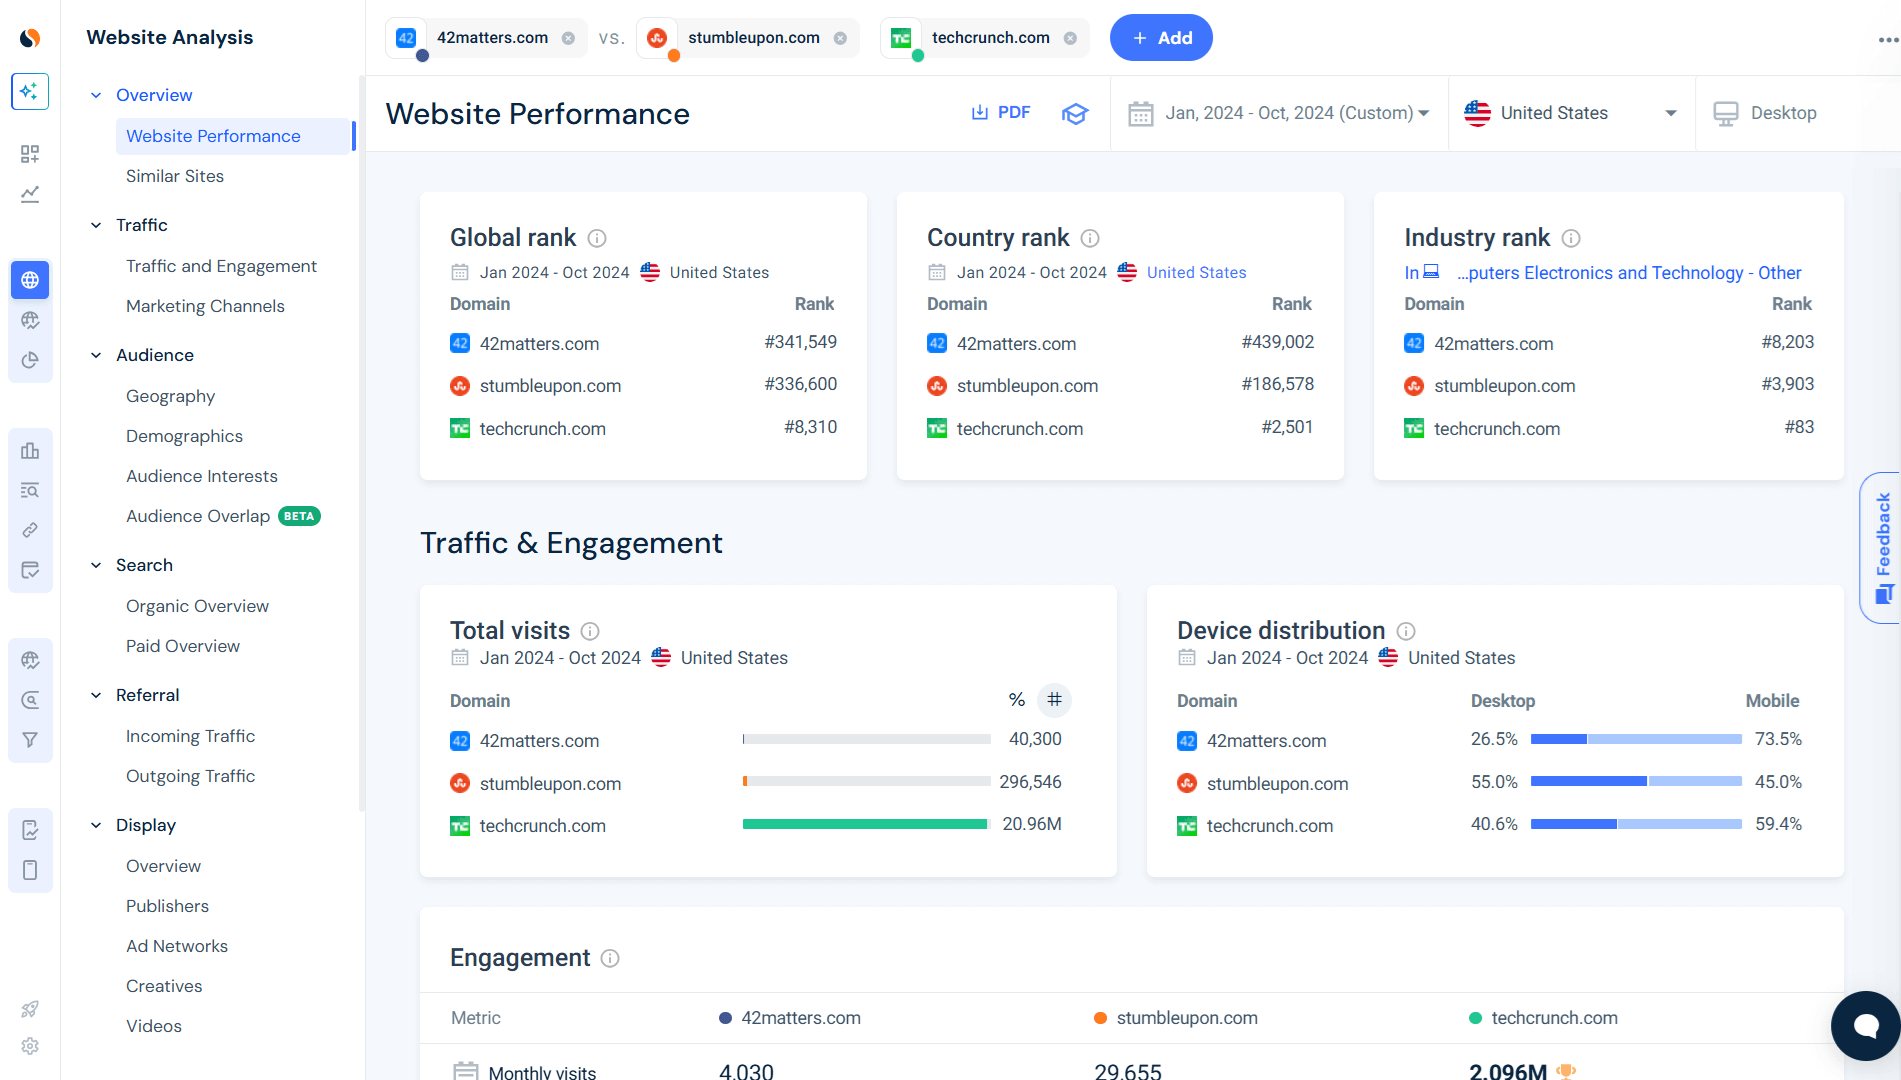Open Traffic and Engagement page
The width and height of the screenshot is (1901, 1080).
[x=221, y=266]
